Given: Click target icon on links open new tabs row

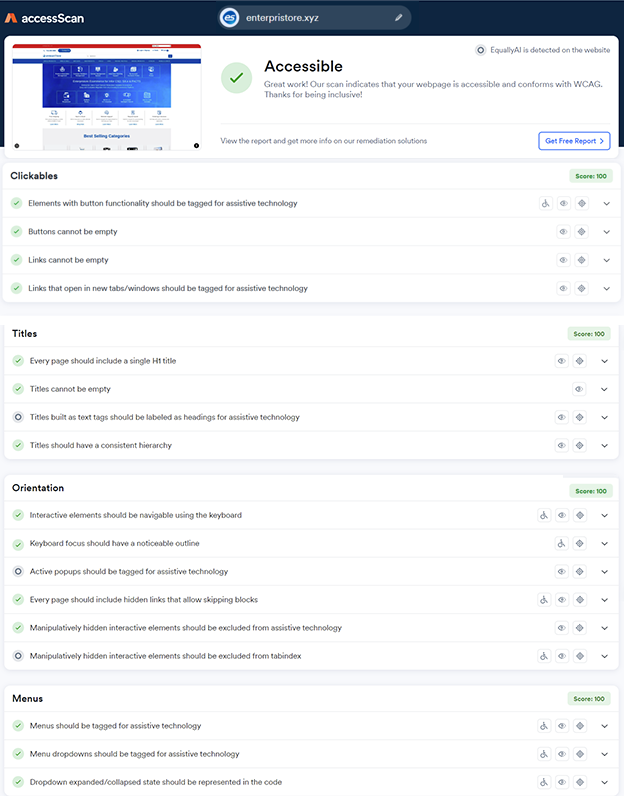Looking at the screenshot, I should [x=582, y=288].
